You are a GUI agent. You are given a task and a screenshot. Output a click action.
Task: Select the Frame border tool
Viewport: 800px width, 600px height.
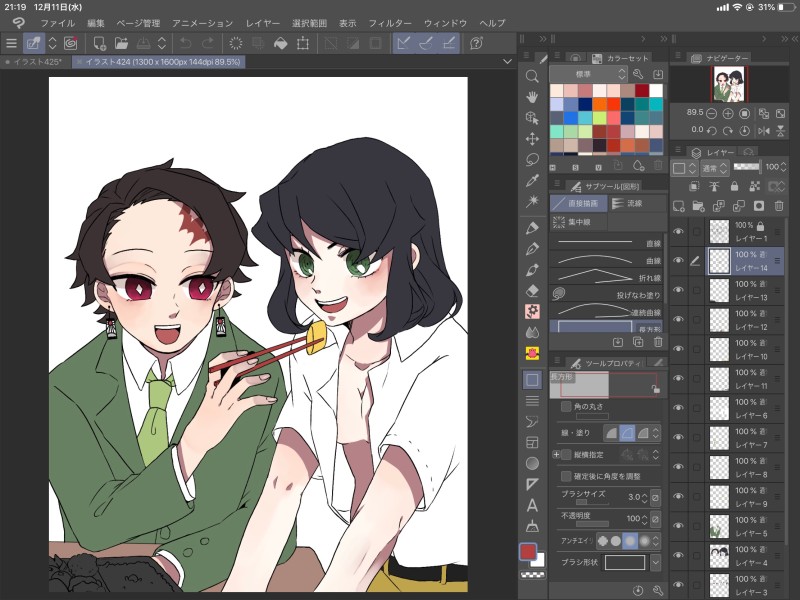pyautogui.click(x=532, y=442)
